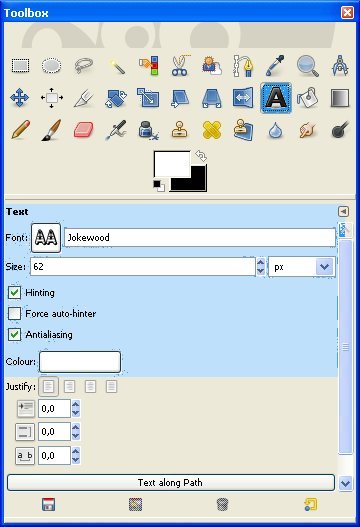Select the Zoom magnifier tool
This screenshot has width=360, height=527.
pos(308,66)
